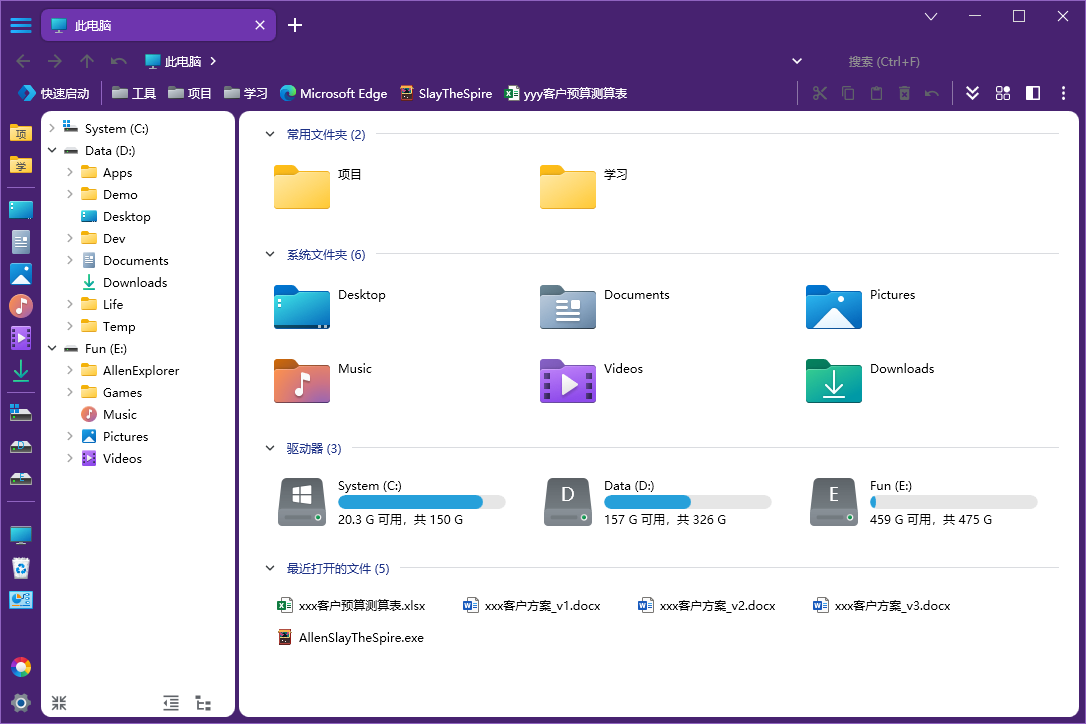Select xxx客户预算测算表.xlsx recent file

tap(351, 606)
